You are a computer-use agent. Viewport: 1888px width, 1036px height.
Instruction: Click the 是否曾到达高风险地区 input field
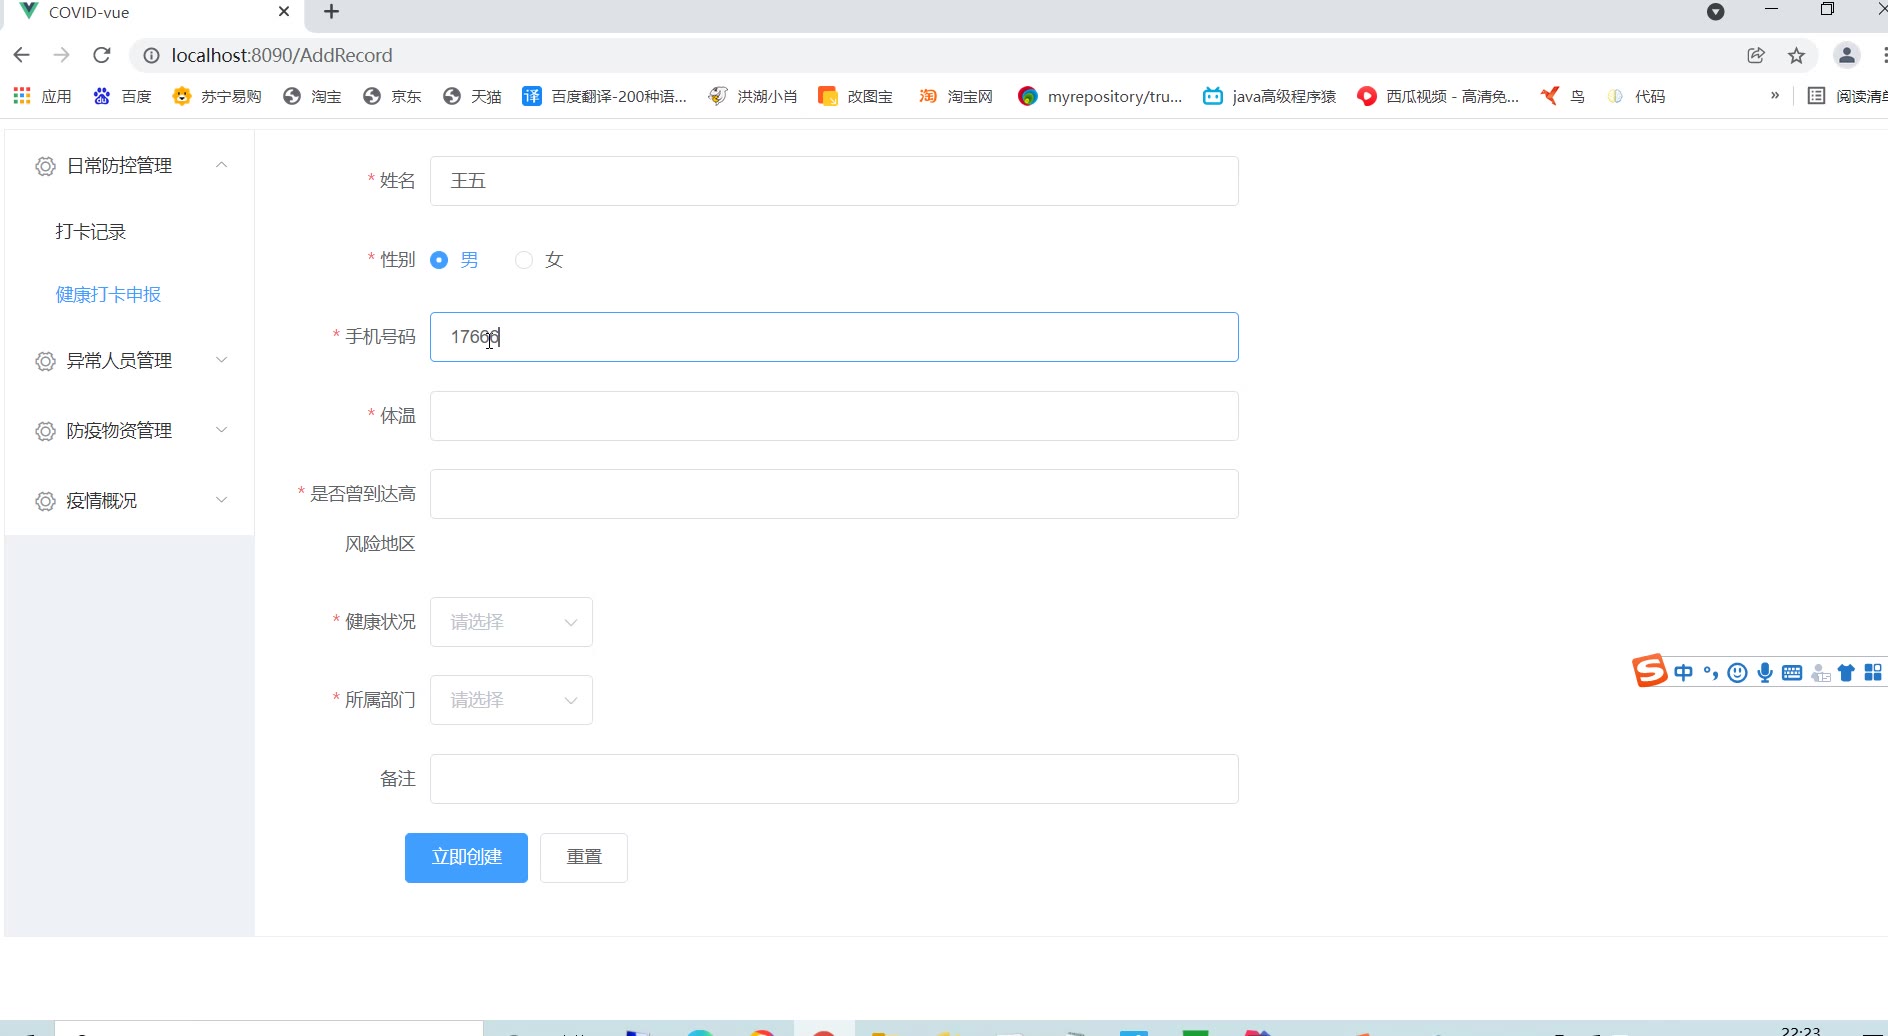pyautogui.click(x=834, y=494)
